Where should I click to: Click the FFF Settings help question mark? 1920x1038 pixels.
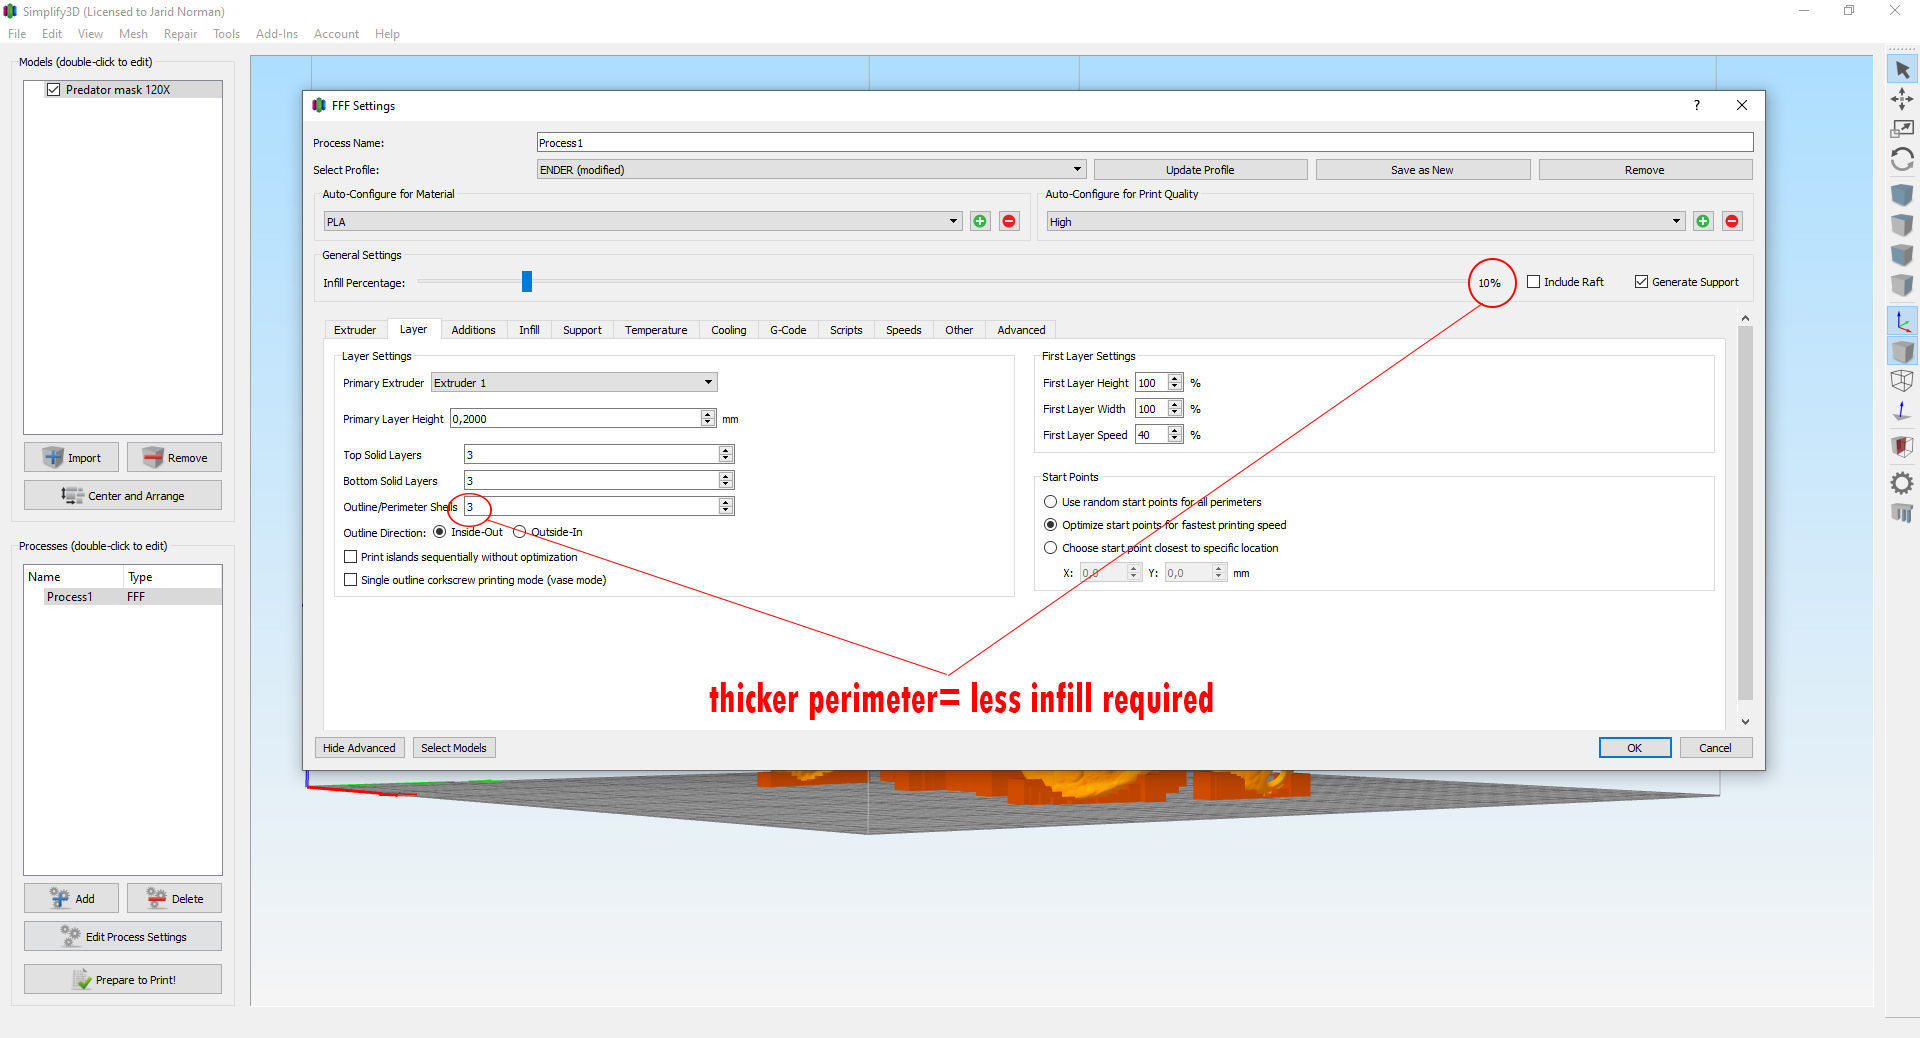pos(1697,105)
